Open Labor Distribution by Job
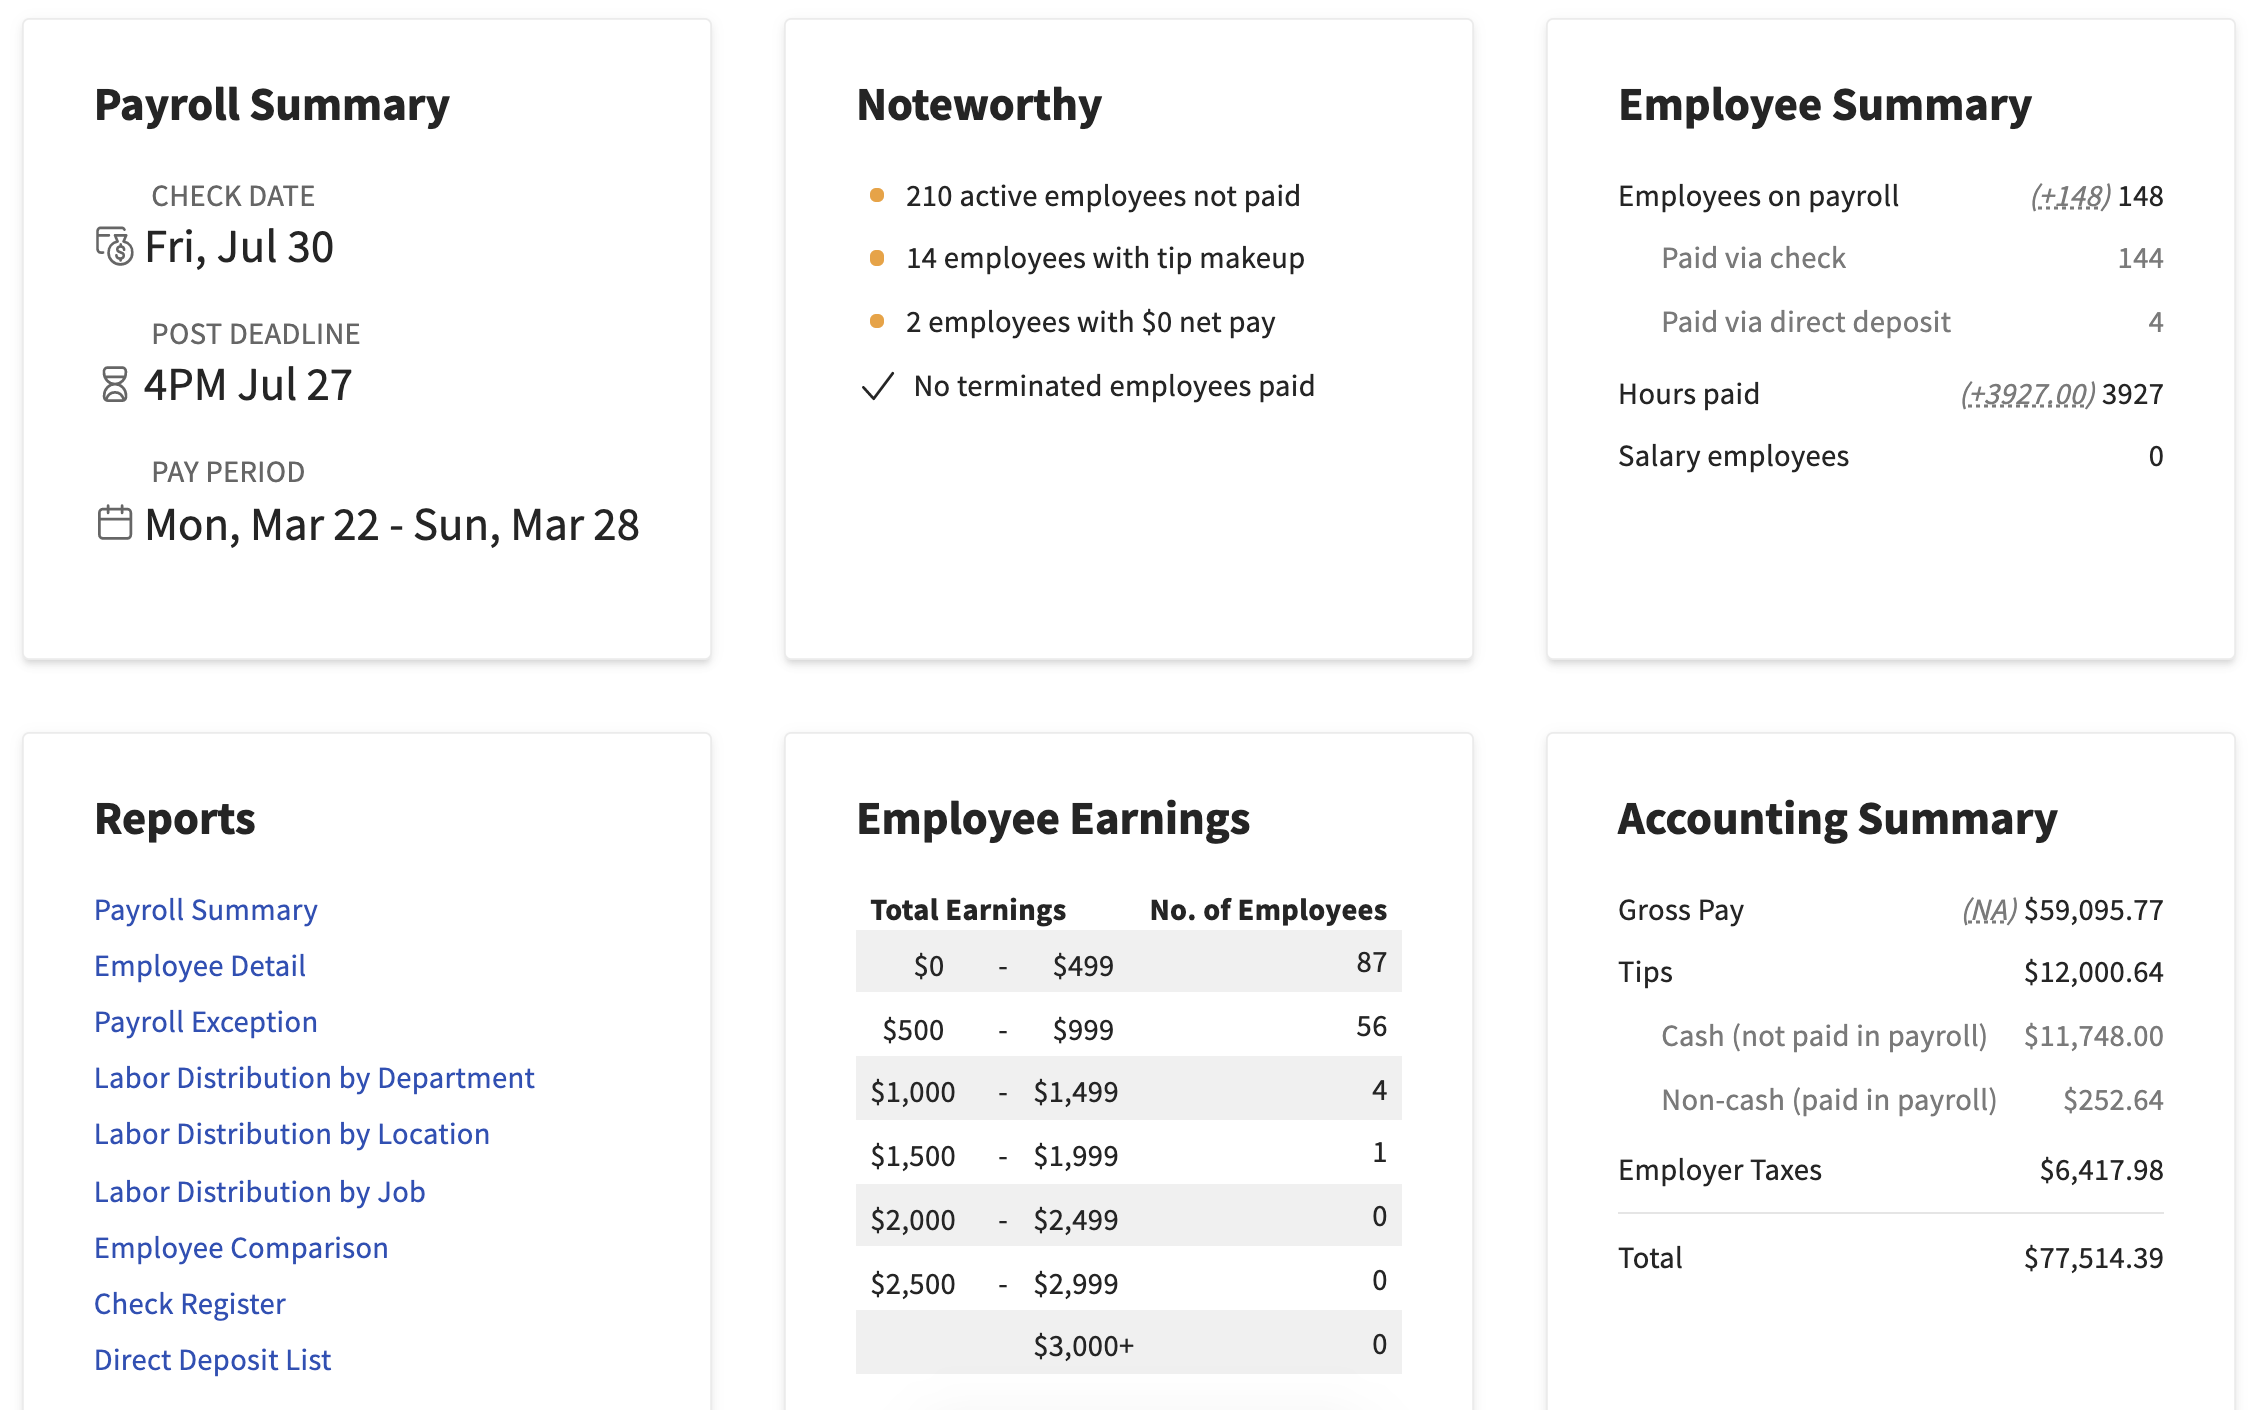The height and width of the screenshot is (1410, 2266). [259, 1191]
